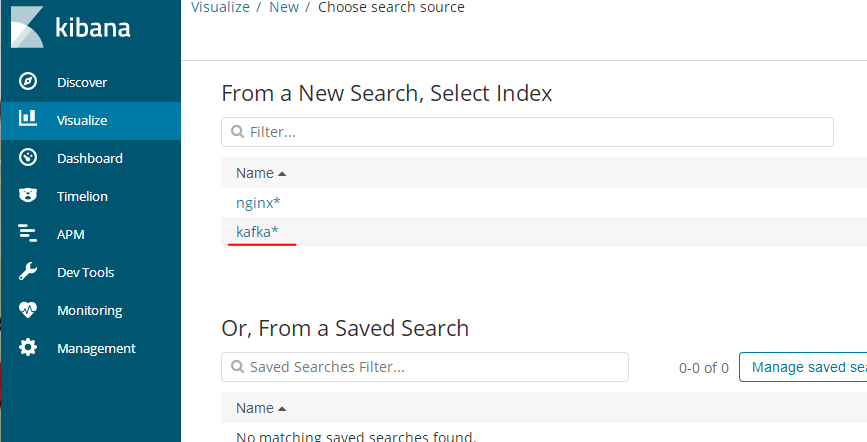Click the Timelion lion-face icon
867x442 pixels.
(28, 195)
